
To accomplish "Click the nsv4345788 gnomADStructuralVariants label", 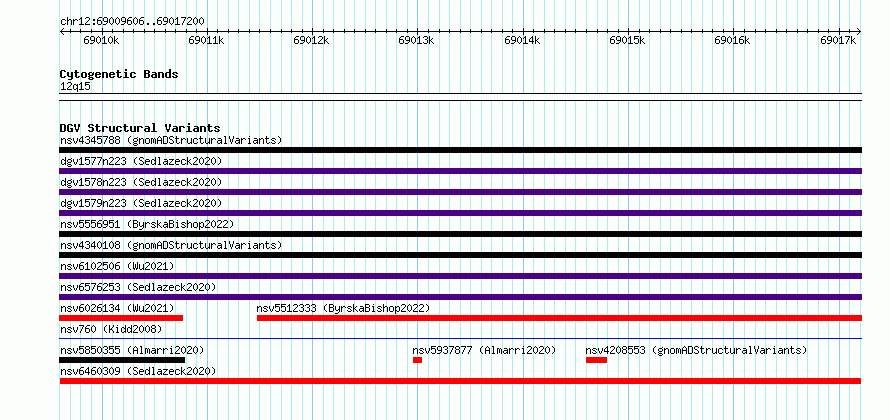I will point(171,140).
